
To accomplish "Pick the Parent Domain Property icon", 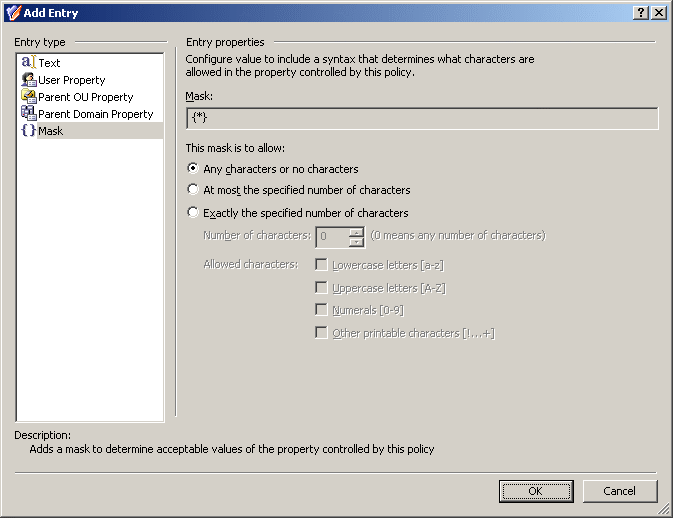I will (28, 113).
